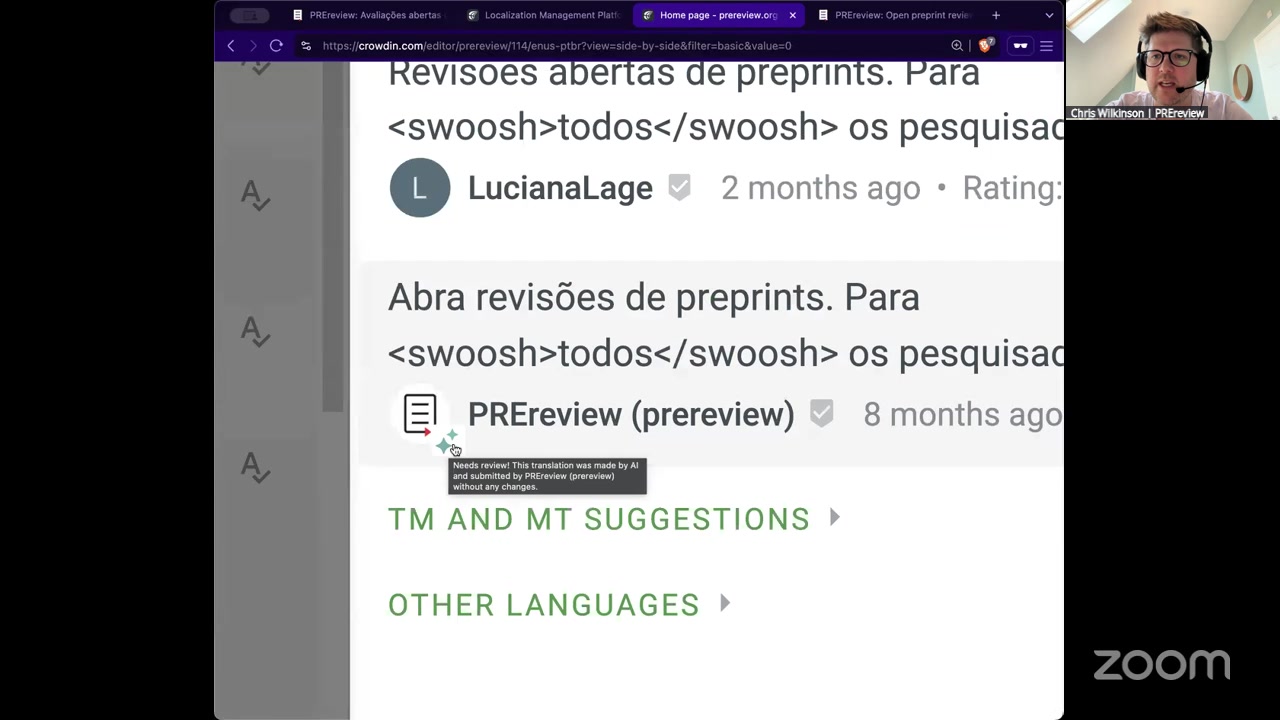Click the PREreview document avatar icon

pyautogui.click(x=420, y=413)
